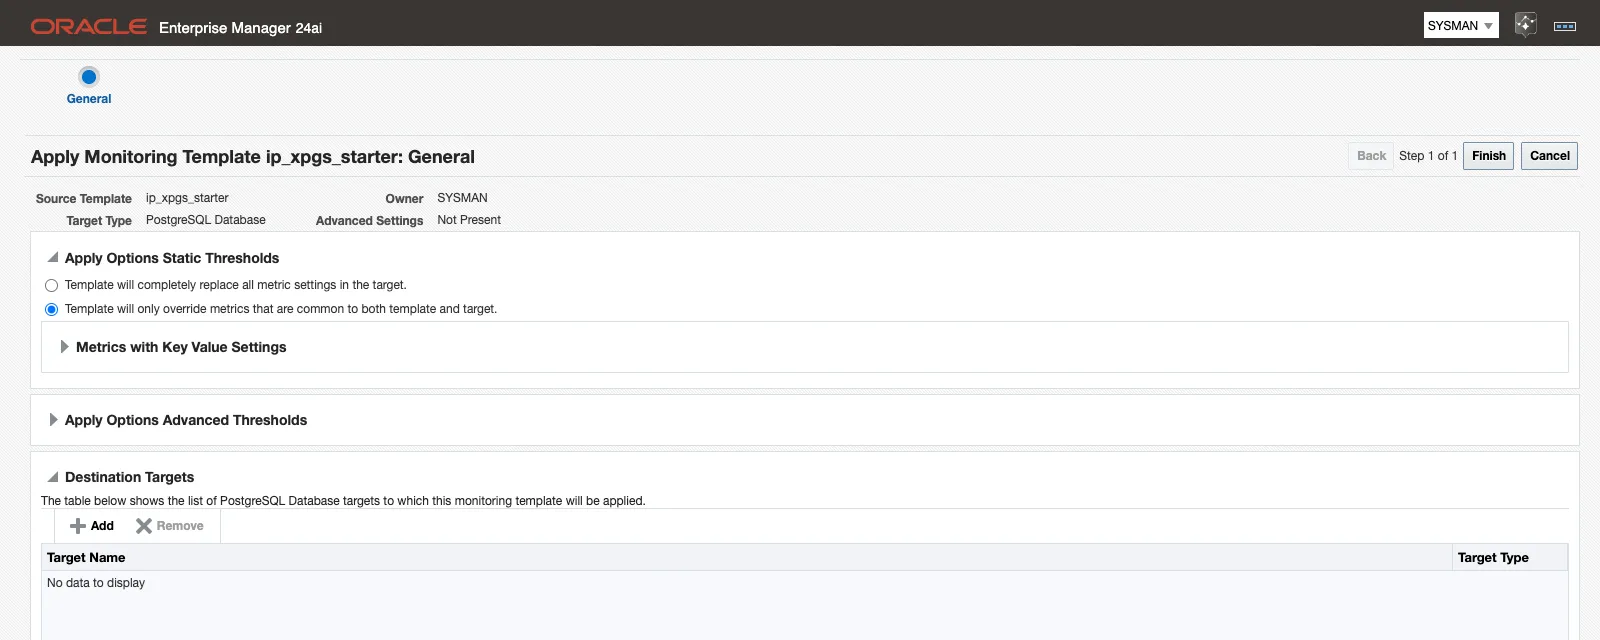Click the SYSMAN owner value
Image resolution: width=1600 pixels, height=640 pixels.
coord(462,198)
